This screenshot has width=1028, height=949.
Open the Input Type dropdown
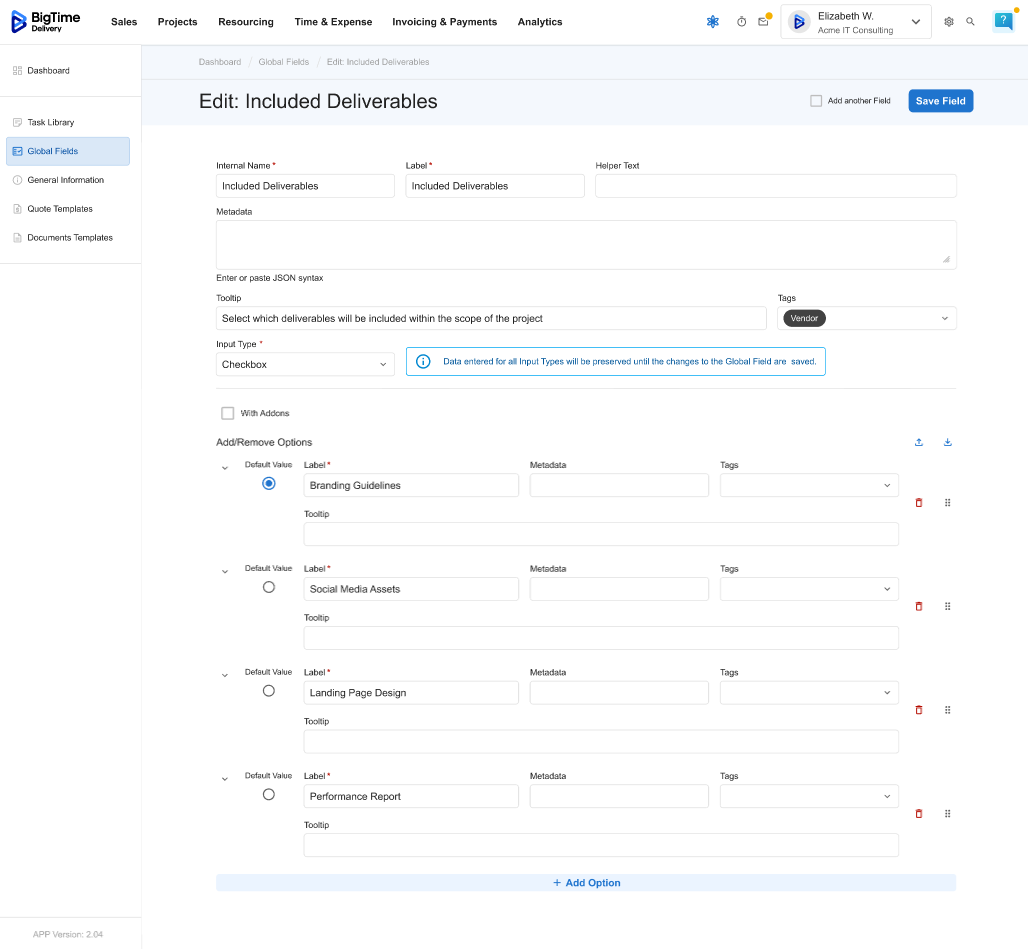pos(305,365)
